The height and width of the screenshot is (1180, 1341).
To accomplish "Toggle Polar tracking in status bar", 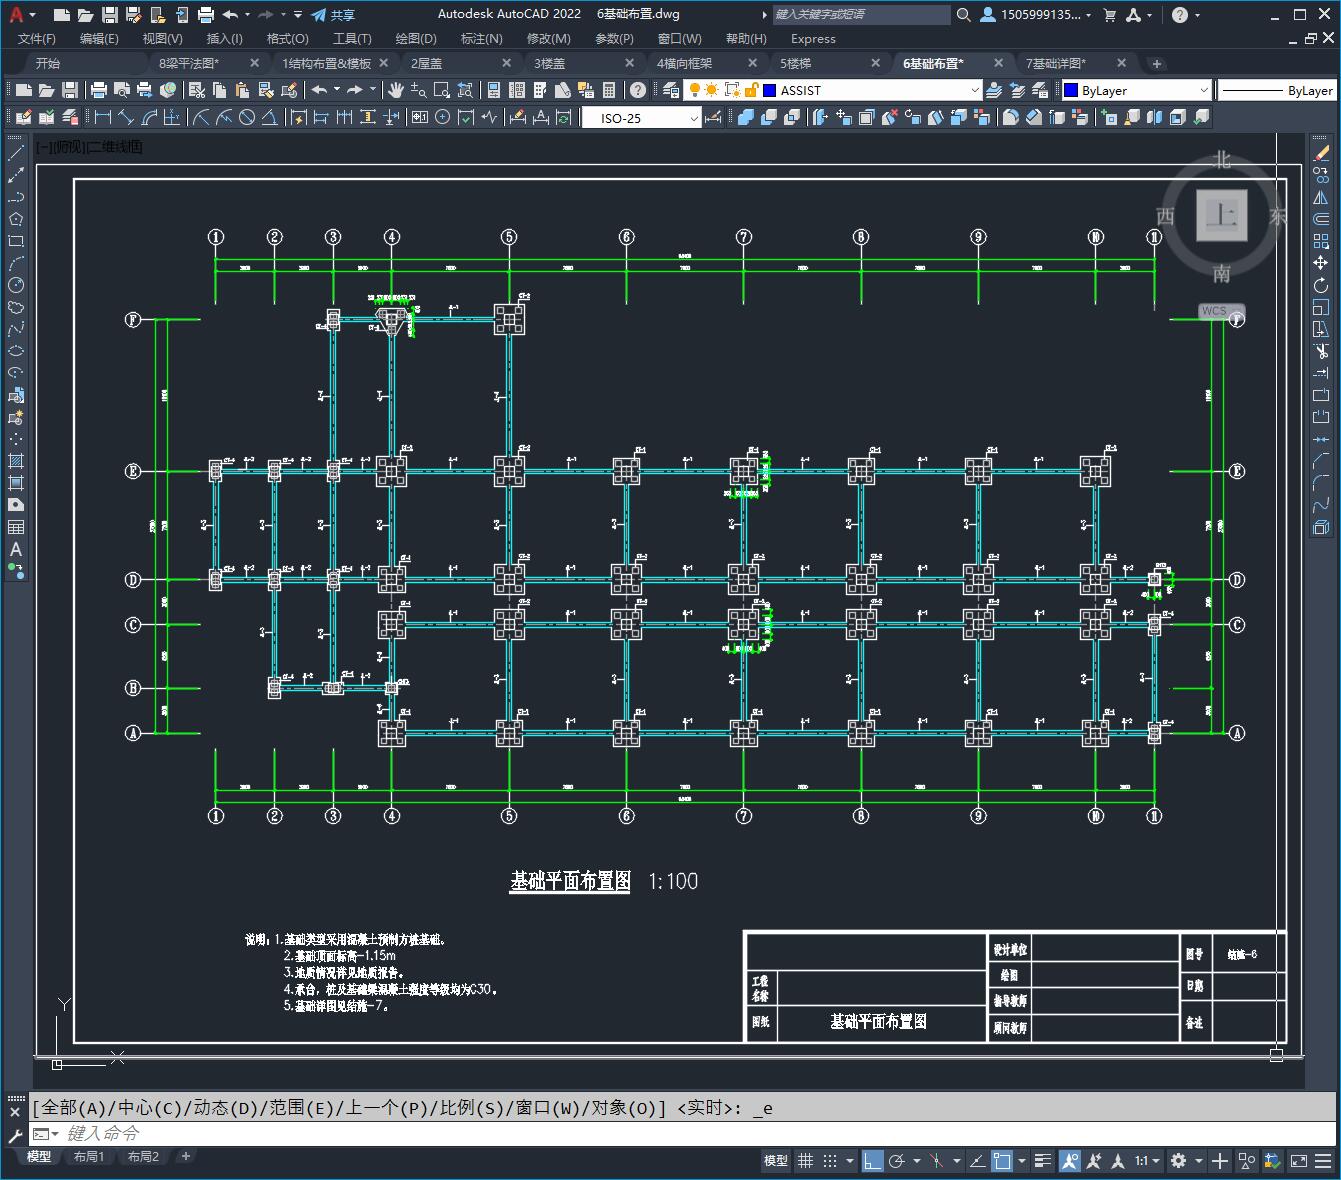I will (897, 1160).
